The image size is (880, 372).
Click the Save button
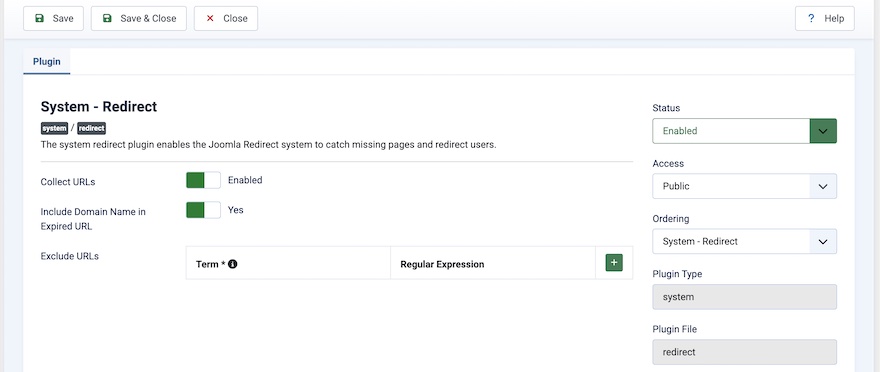[x=53, y=19]
